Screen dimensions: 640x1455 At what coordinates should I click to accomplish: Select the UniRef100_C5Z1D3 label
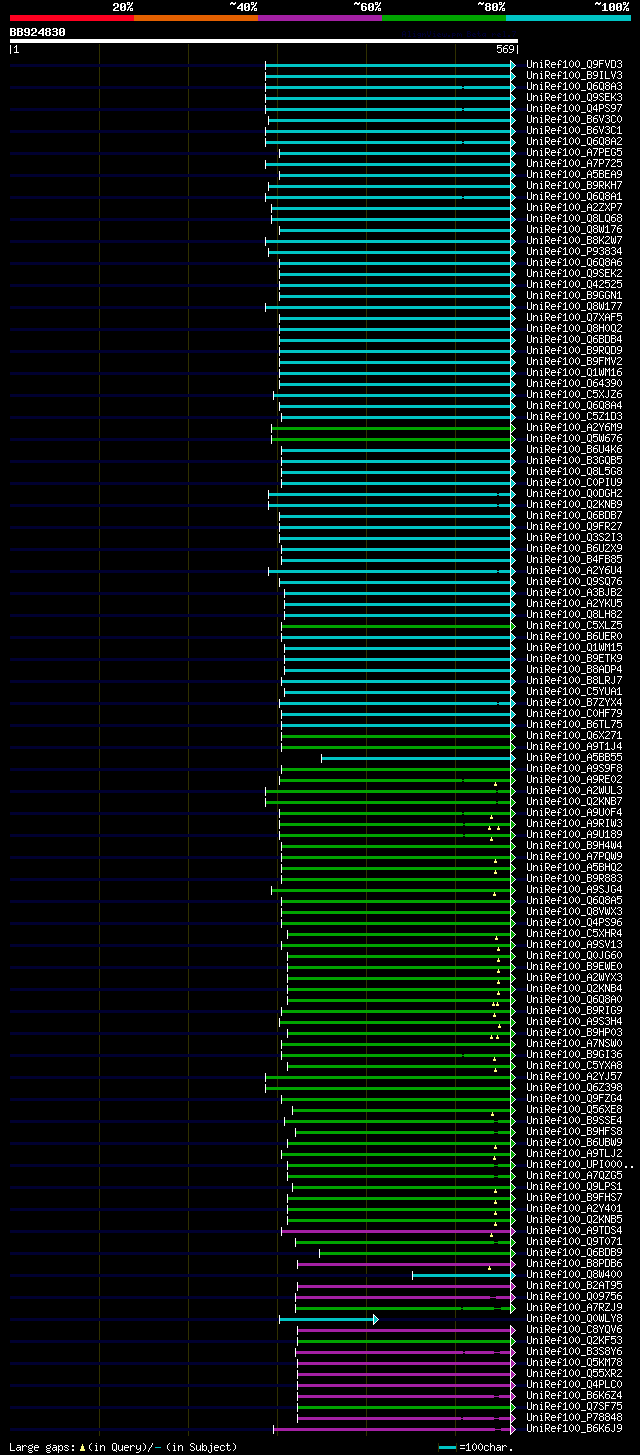(x=574, y=417)
